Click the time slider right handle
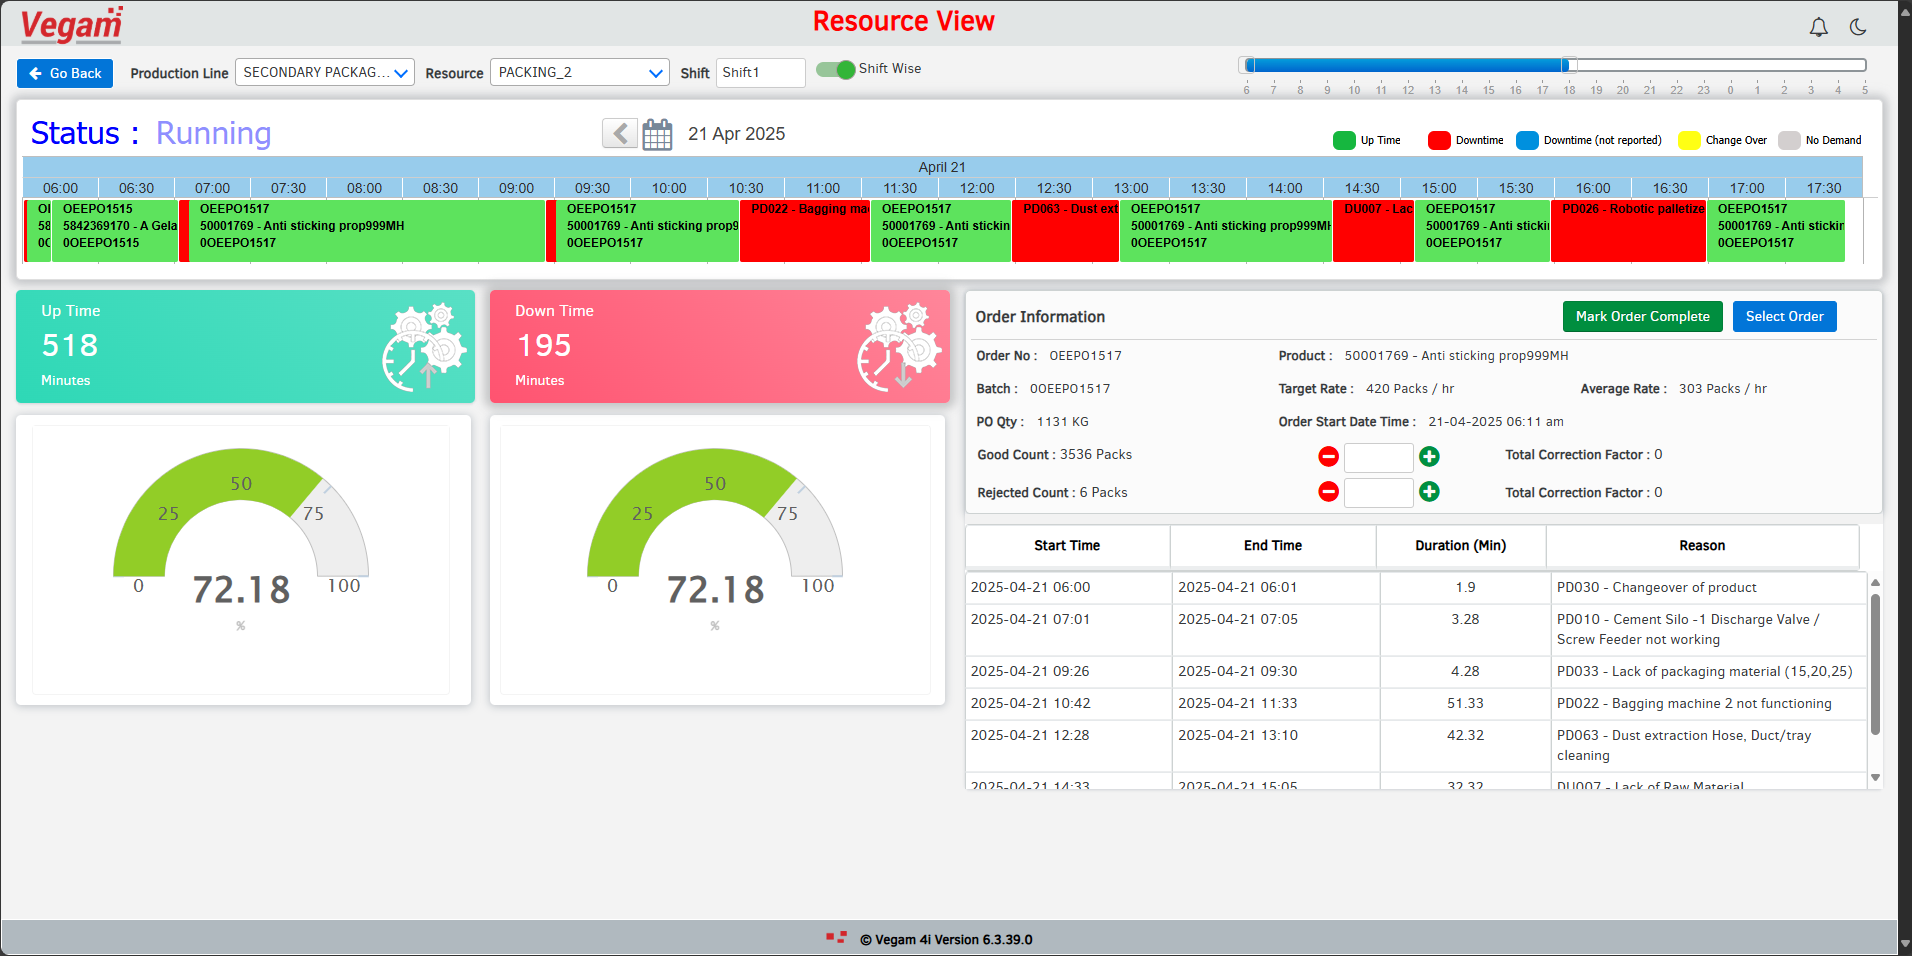 pyautogui.click(x=1570, y=65)
